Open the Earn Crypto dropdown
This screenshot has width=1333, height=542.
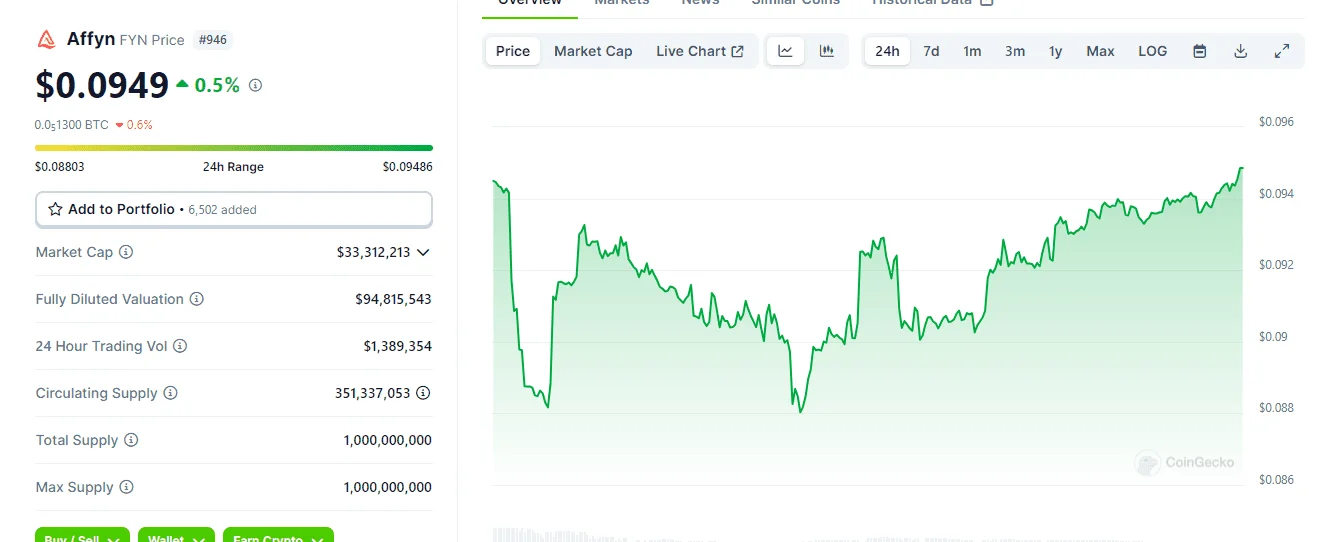click(x=278, y=535)
